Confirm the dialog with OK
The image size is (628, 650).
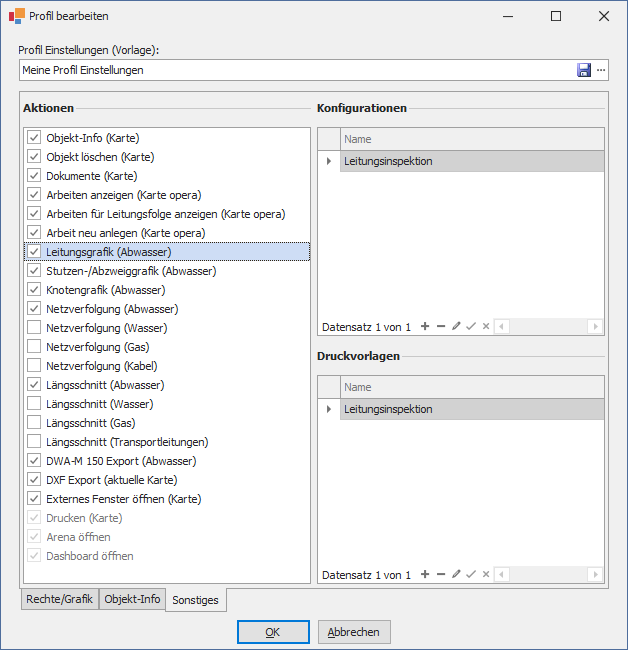pyautogui.click(x=273, y=632)
